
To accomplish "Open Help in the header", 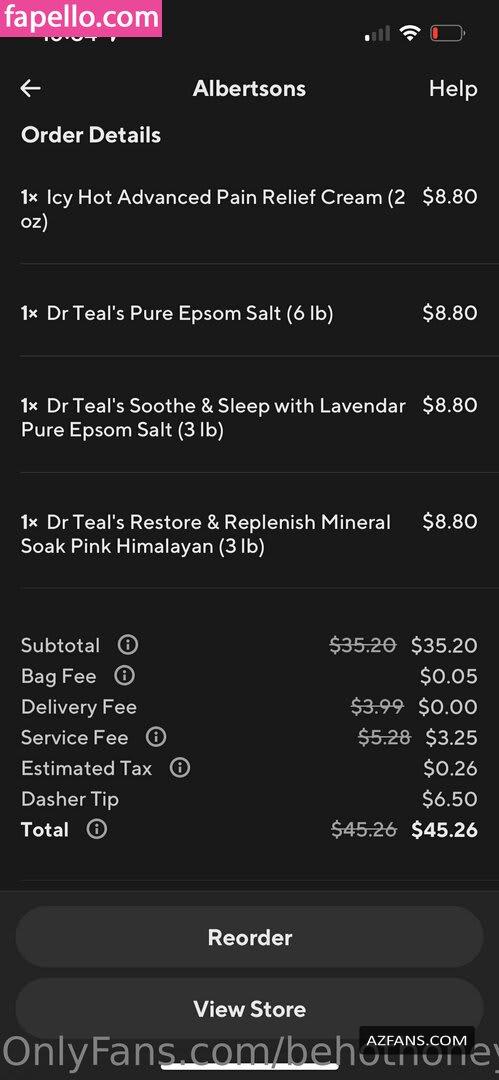I will (453, 88).
